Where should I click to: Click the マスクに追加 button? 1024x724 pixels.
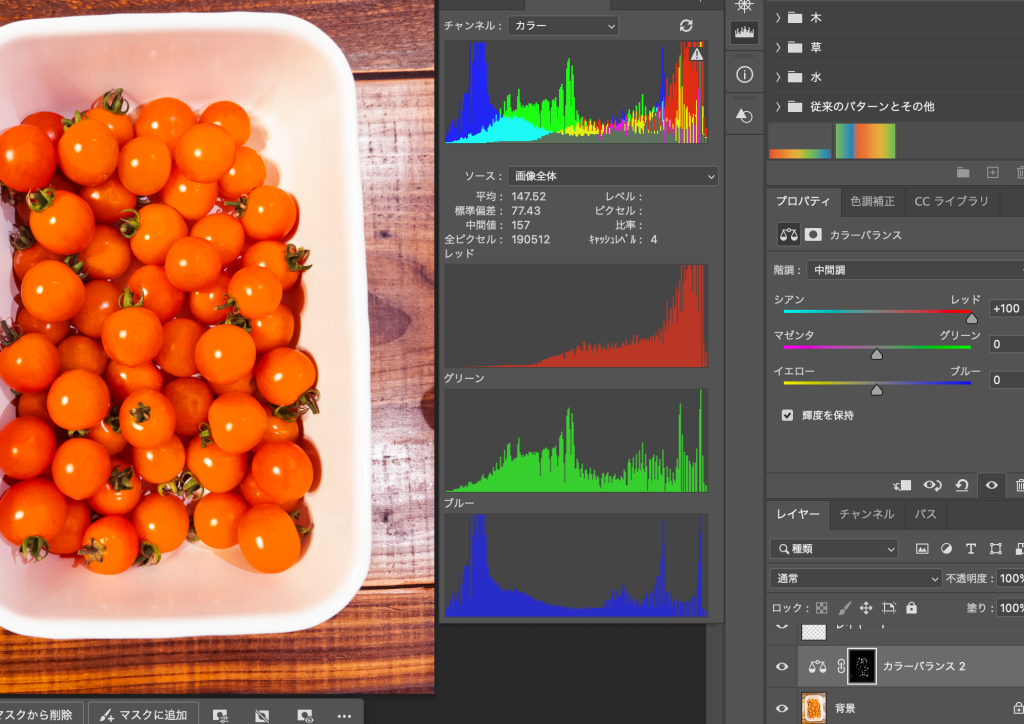144,714
